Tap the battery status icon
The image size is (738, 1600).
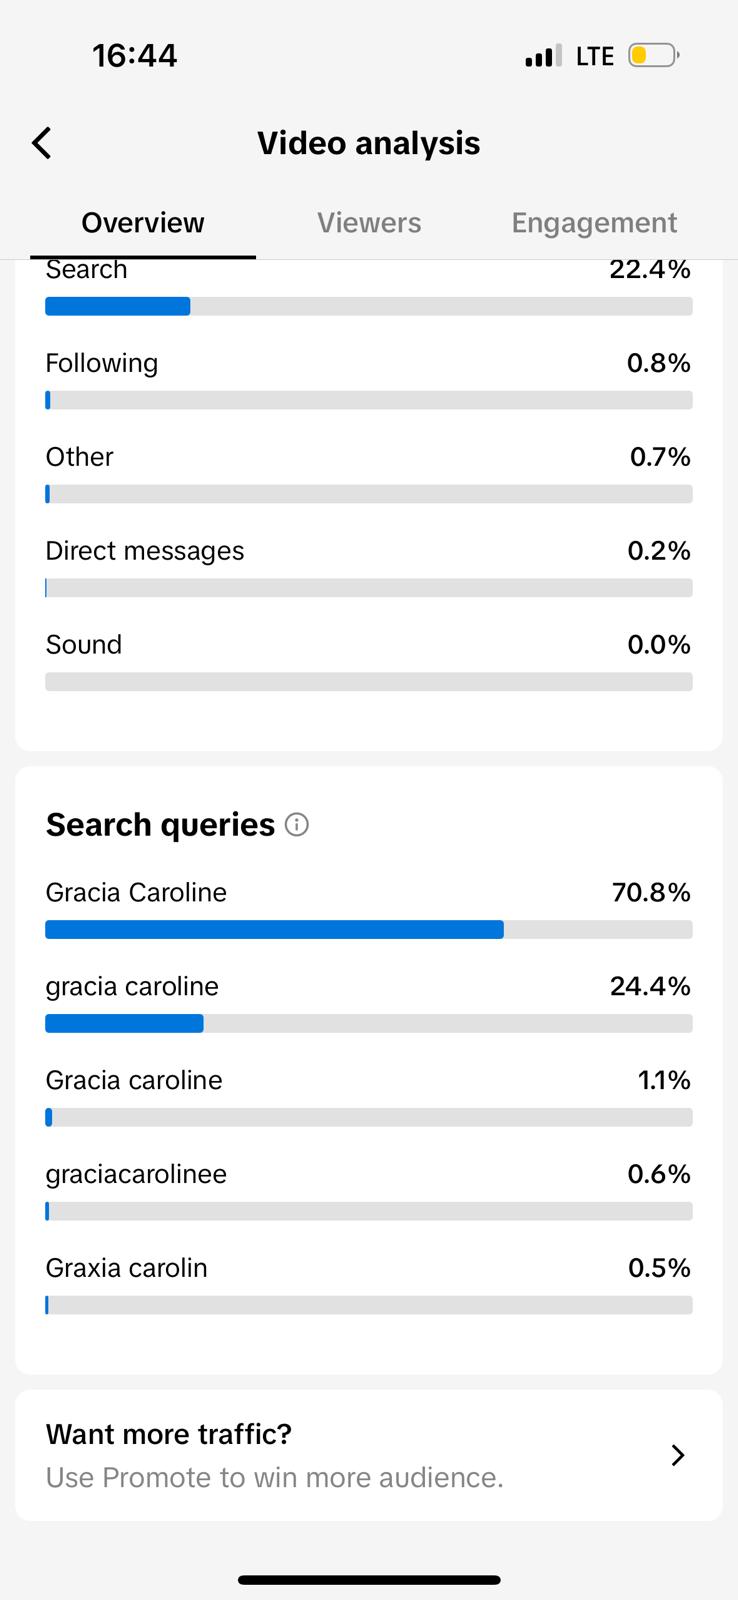652,55
